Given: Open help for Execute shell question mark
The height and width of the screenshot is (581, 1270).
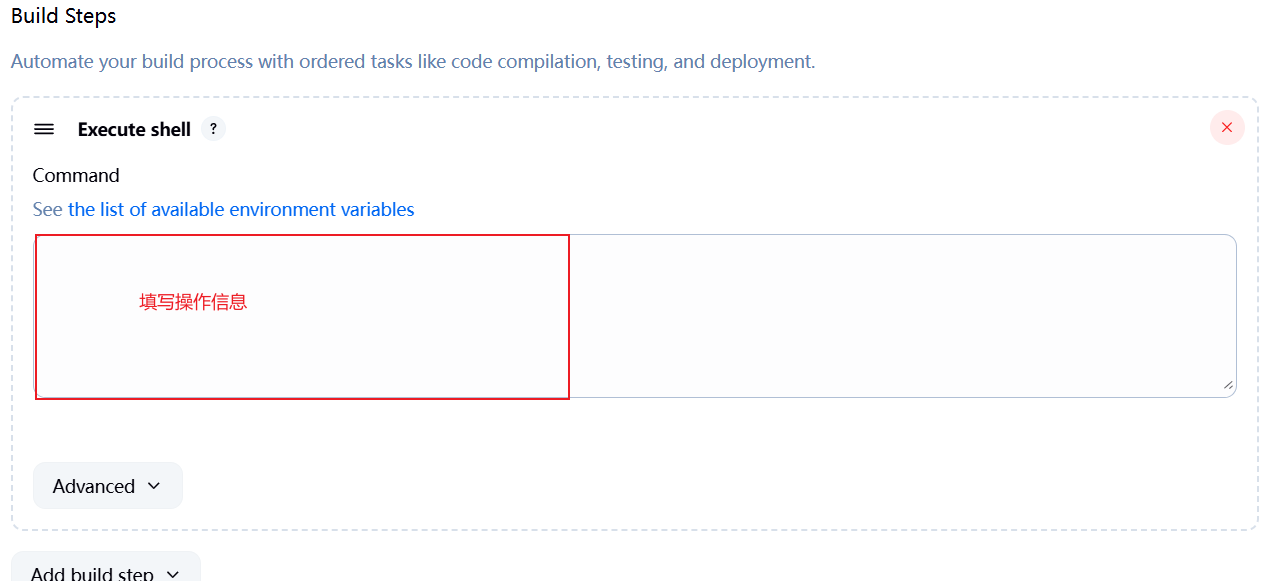Looking at the screenshot, I should coord(213,129).
